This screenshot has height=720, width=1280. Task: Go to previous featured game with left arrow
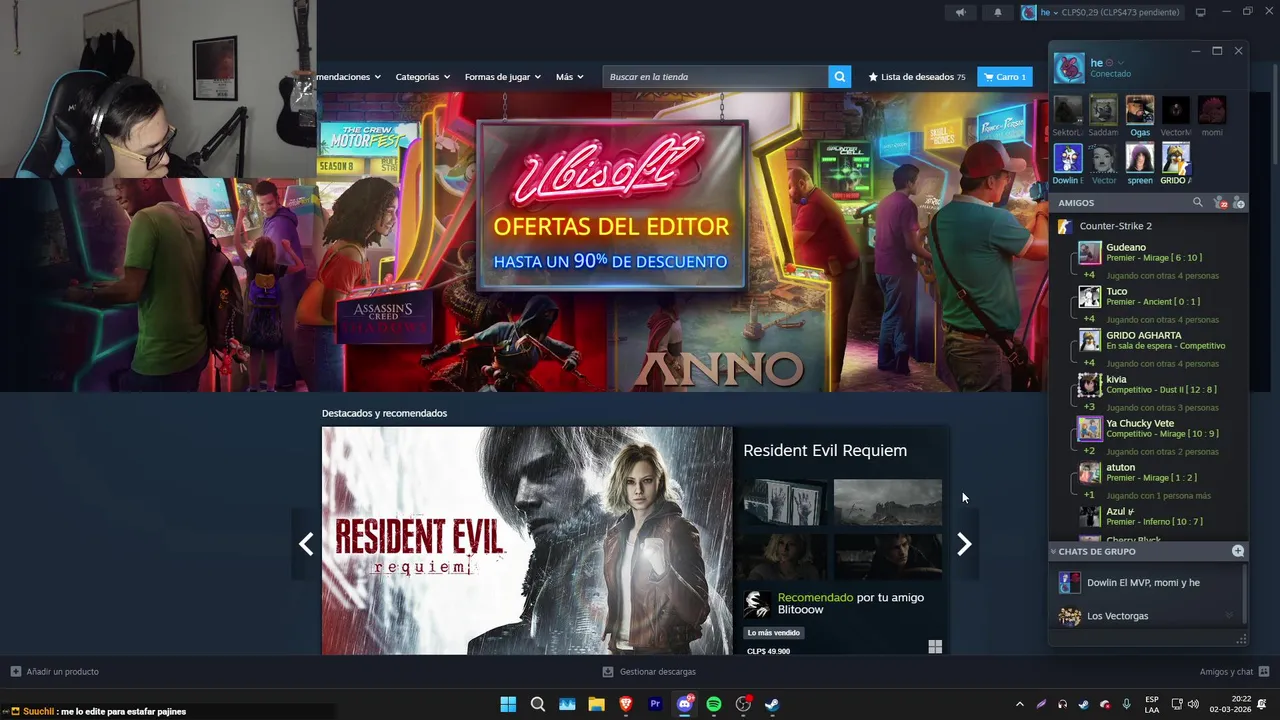306,544
